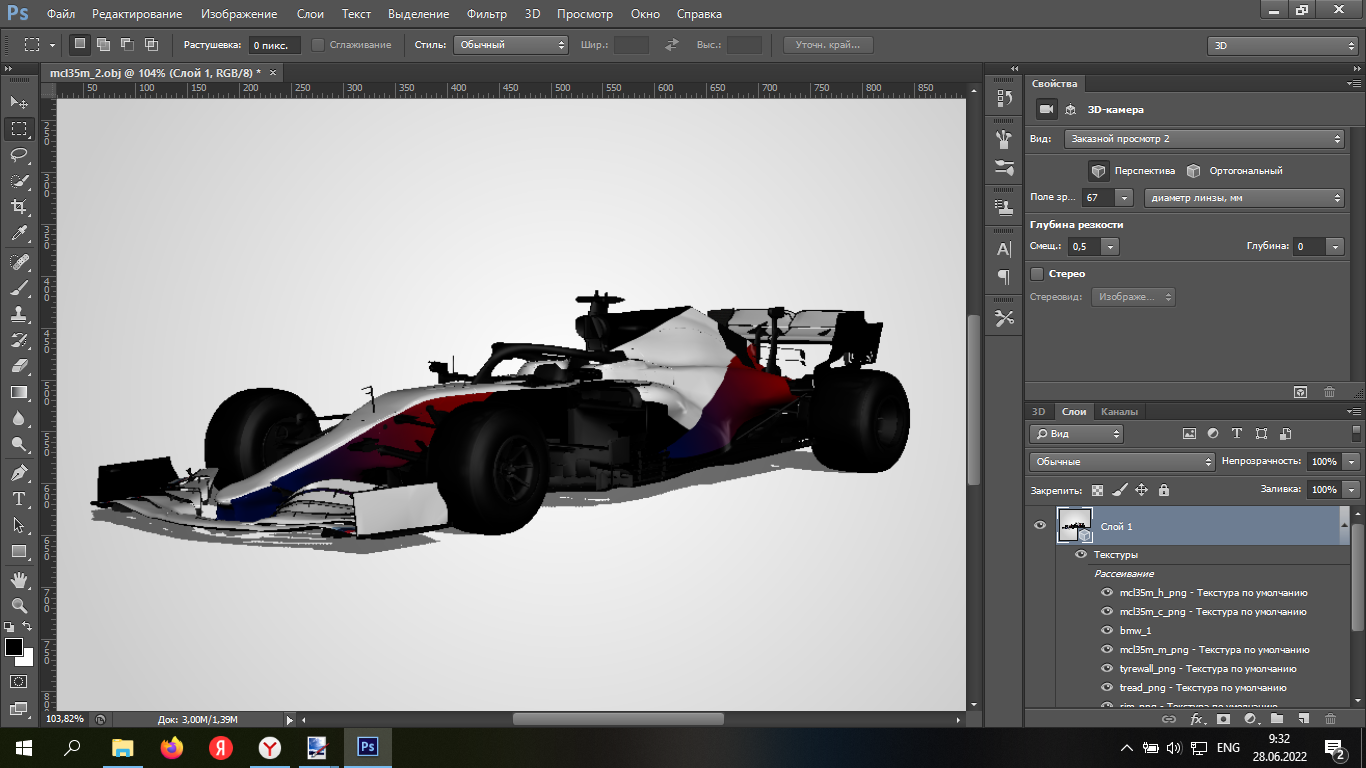Open the History panel icon
This screenshot has width=1366, height=768.
click(x=1004, y=98)
